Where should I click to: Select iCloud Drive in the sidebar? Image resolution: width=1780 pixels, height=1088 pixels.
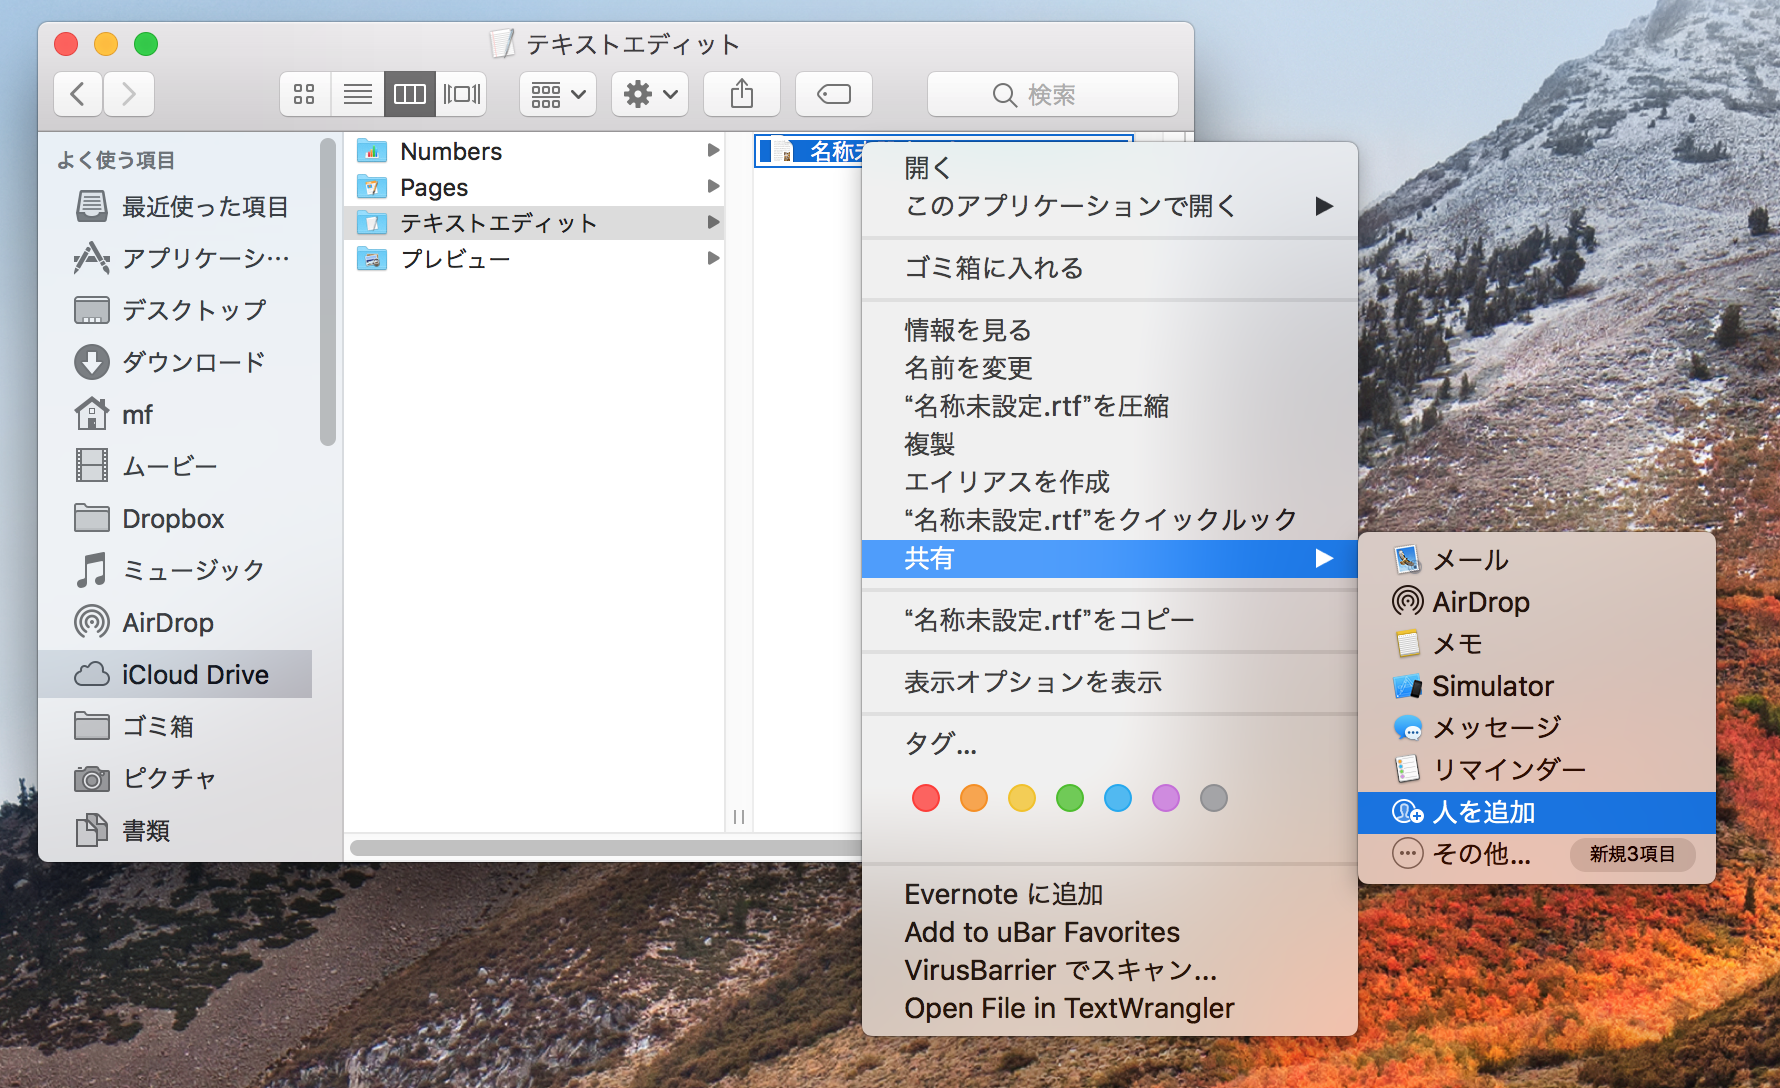[x=175, y=675]
